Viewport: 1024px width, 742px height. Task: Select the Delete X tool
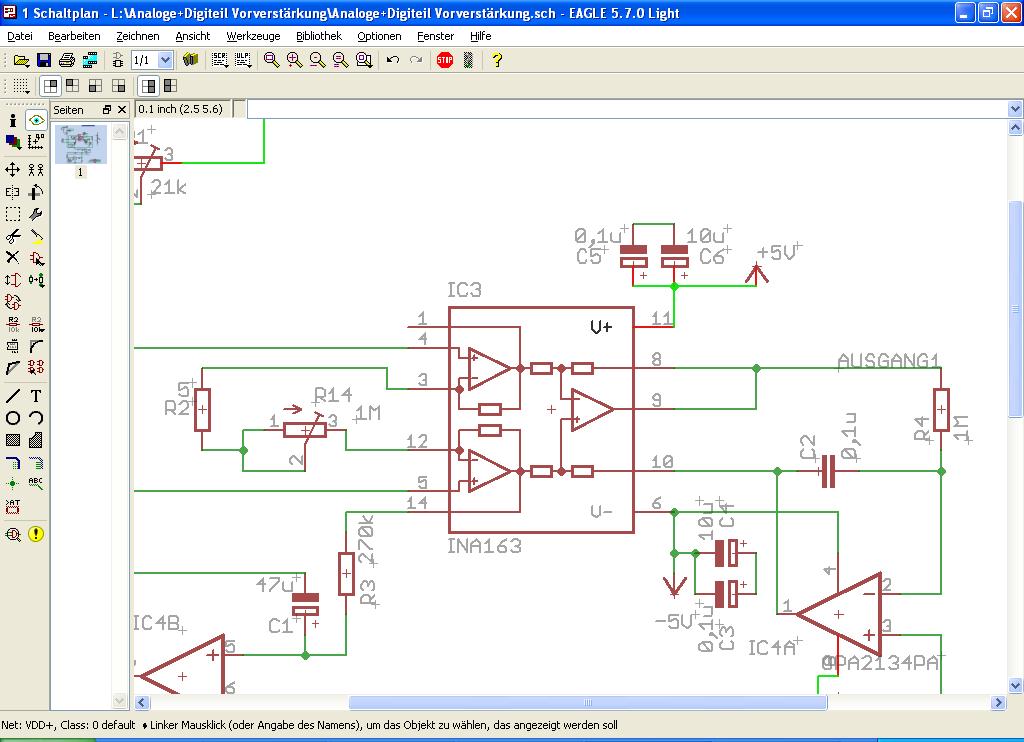pos(12,257)
